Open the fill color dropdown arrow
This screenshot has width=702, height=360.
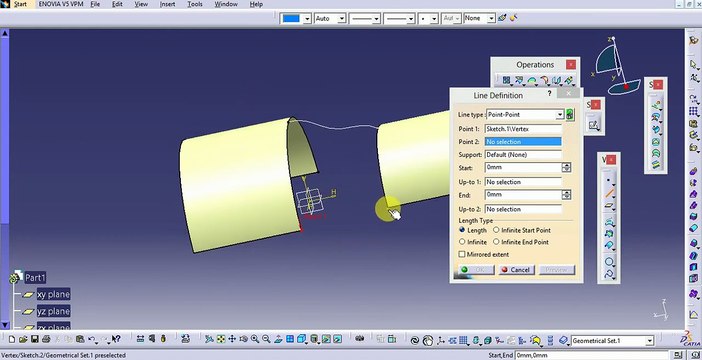click(x=307, y=18)
